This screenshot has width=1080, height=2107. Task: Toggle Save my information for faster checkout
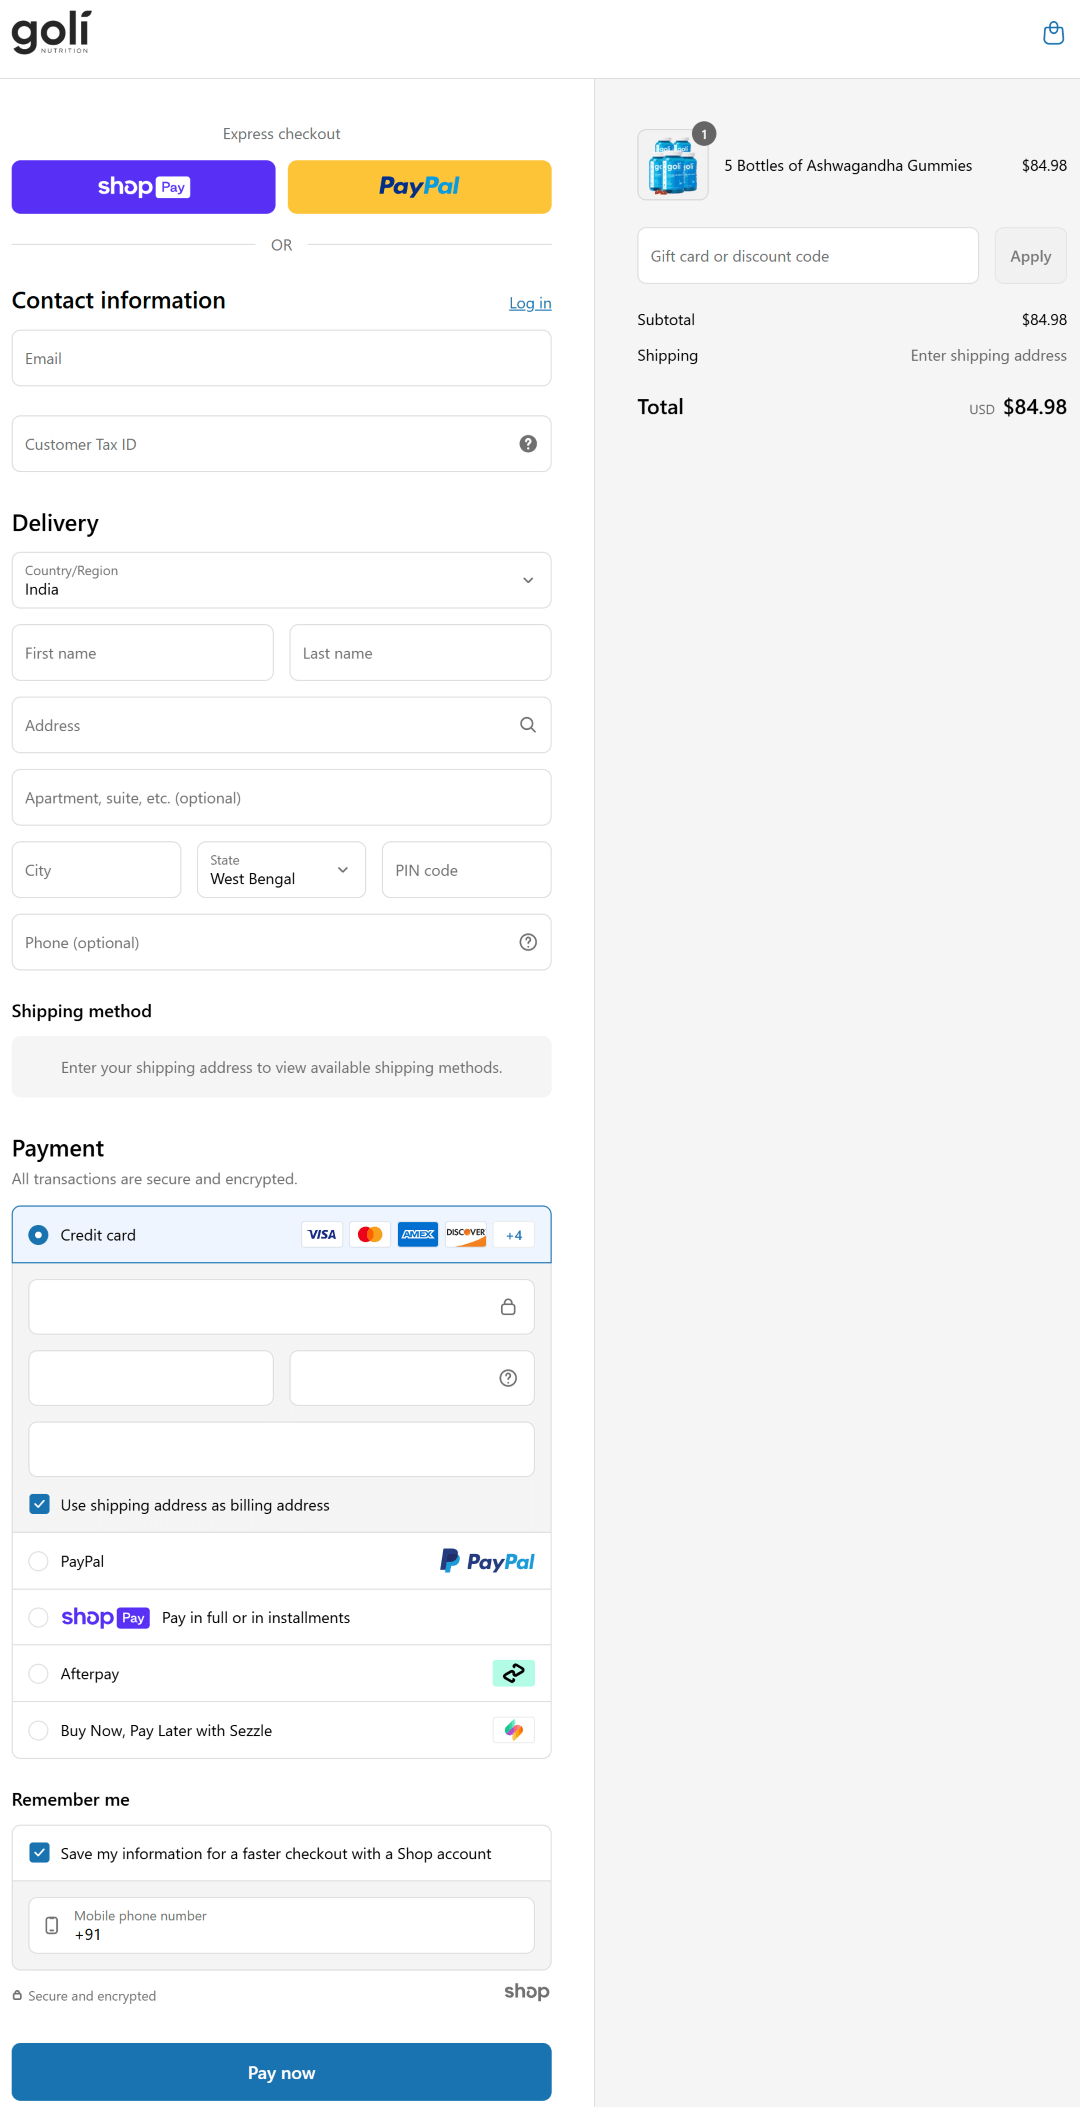coord(40,1853)
